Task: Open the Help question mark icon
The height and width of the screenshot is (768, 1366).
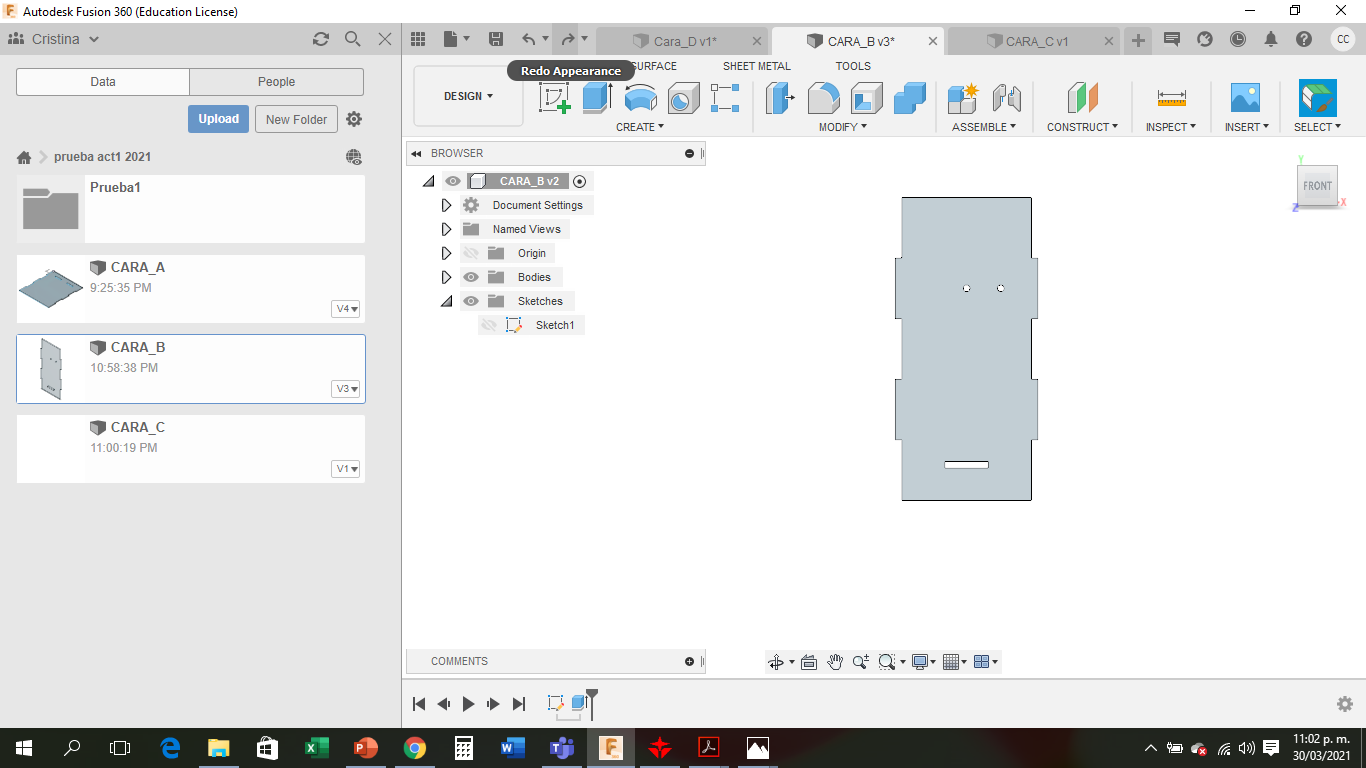Action: [x=1304, y=39]
